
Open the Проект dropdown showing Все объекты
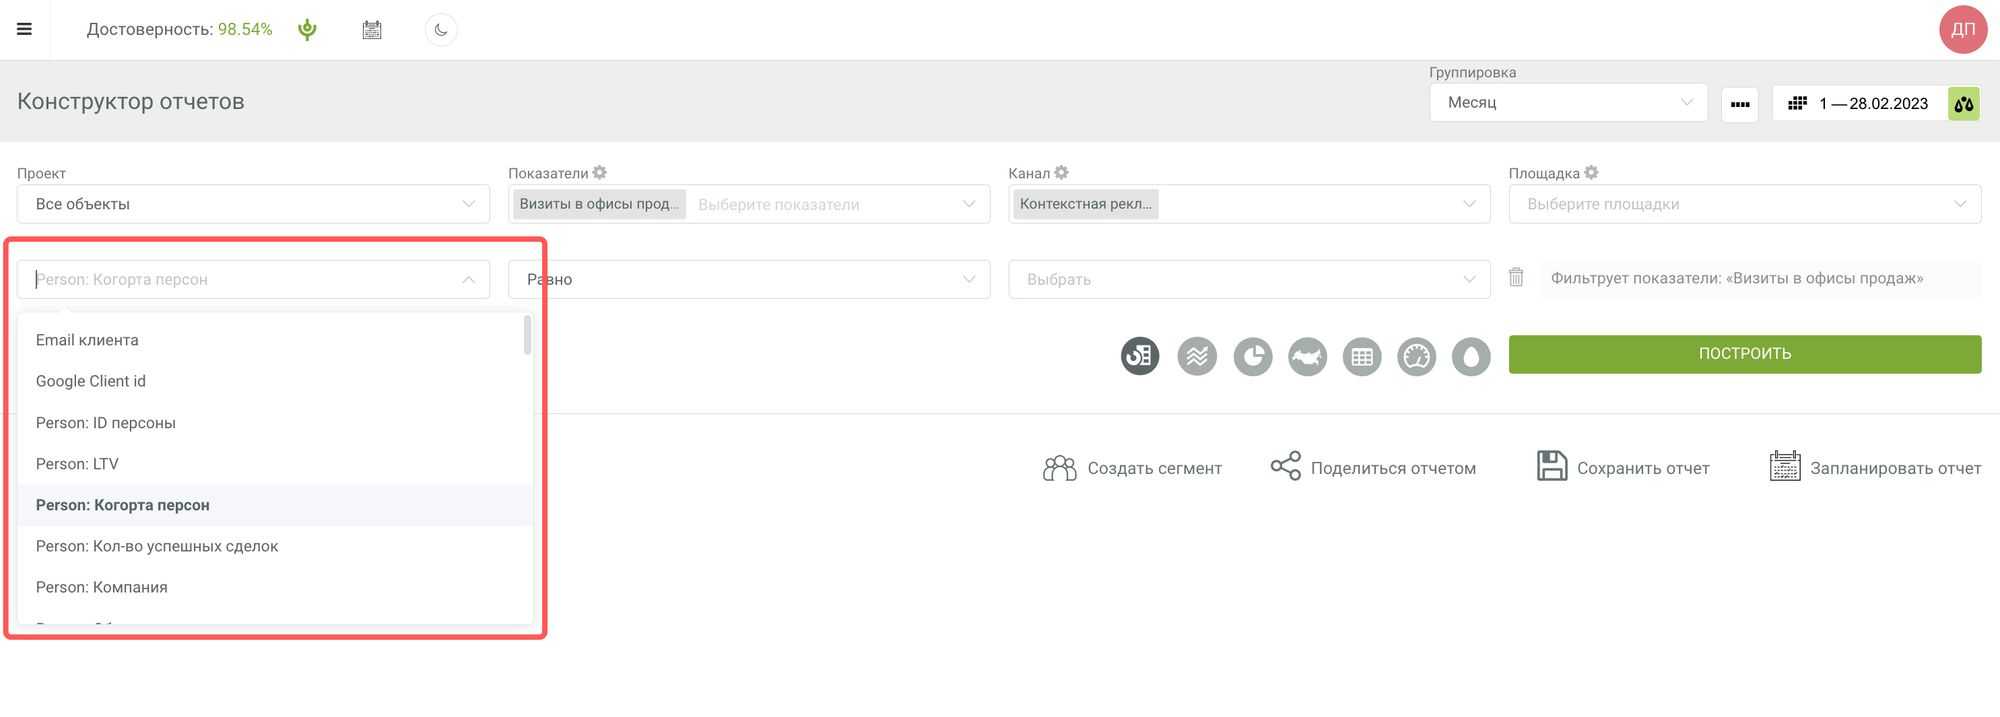tap(253, 204)
